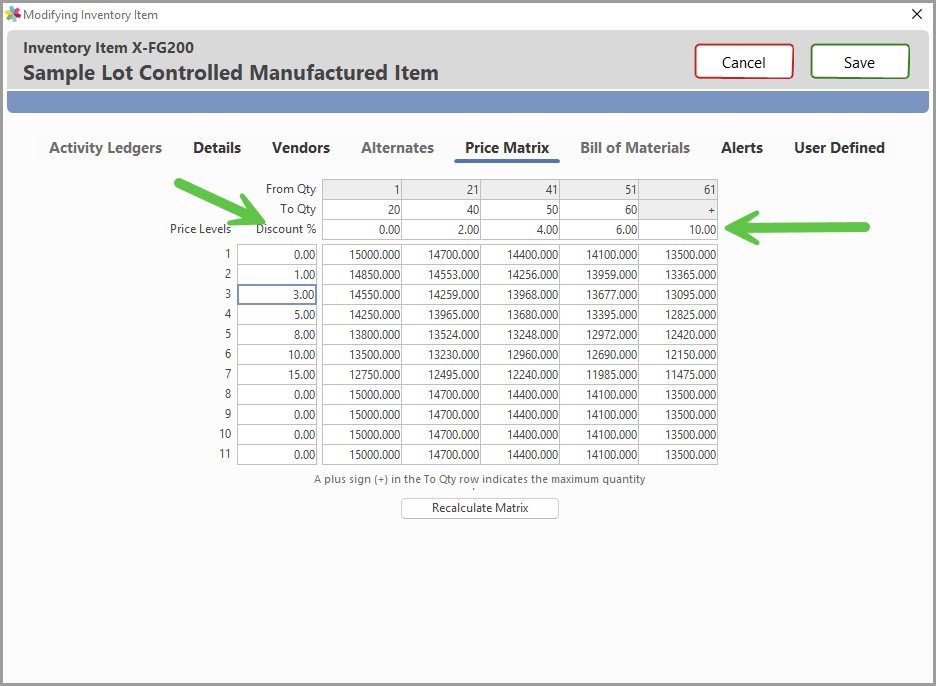Click the To Qty 40 cell

[x=441, y=210]
